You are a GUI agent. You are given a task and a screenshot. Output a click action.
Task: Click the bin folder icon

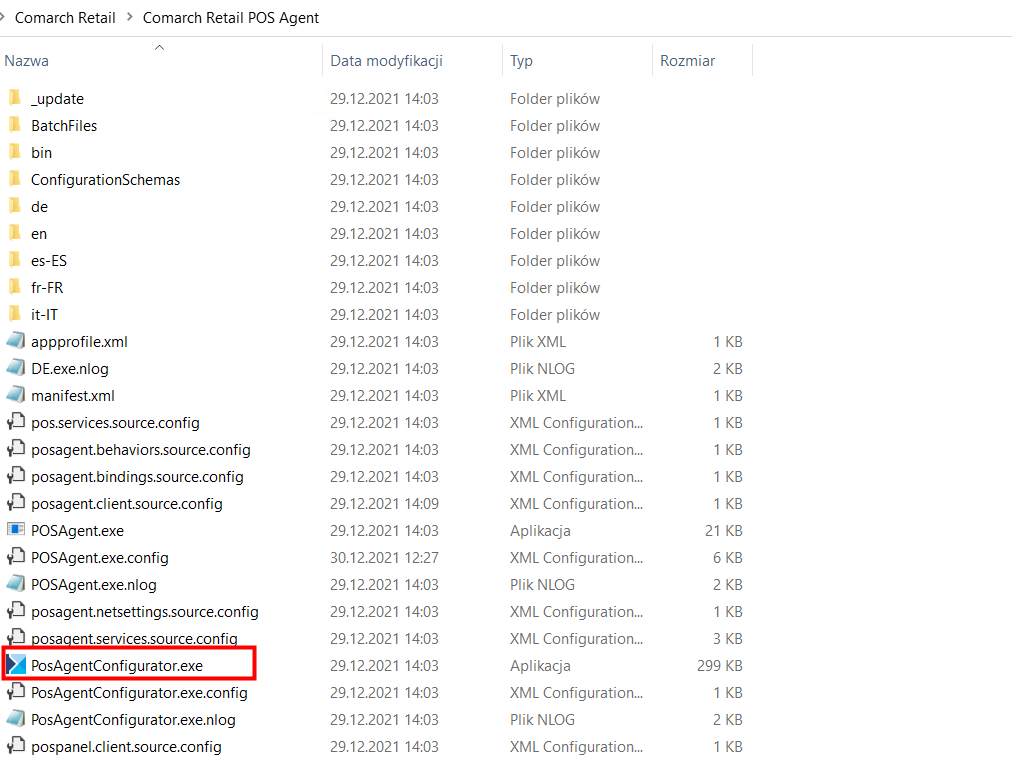(x=15, y=152)
